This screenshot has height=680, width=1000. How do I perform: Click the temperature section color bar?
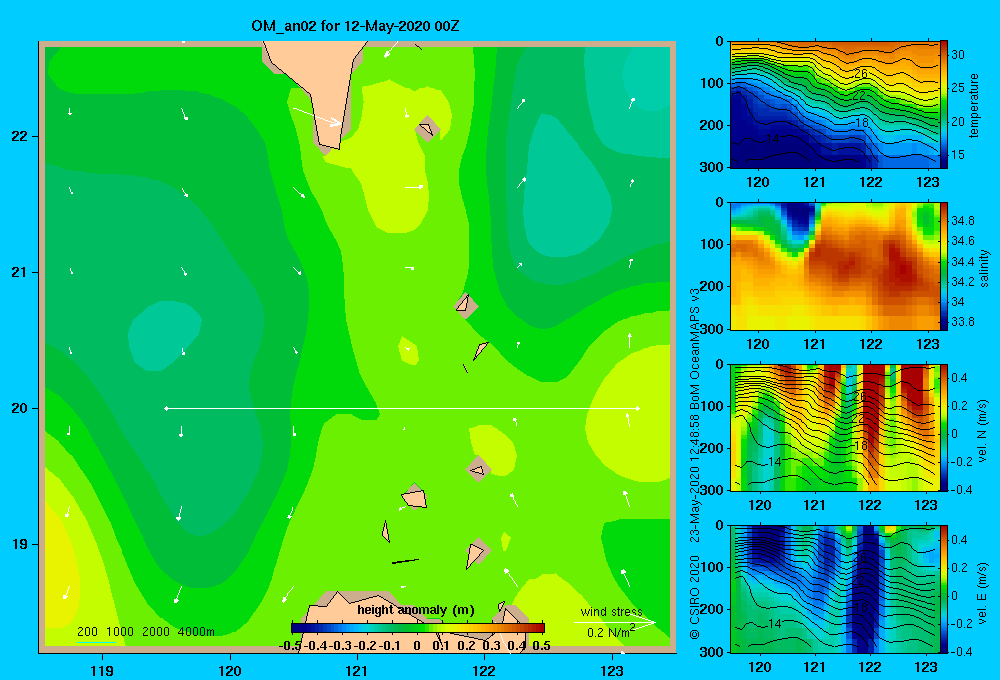pyautogui.click(x=944, y=104)
